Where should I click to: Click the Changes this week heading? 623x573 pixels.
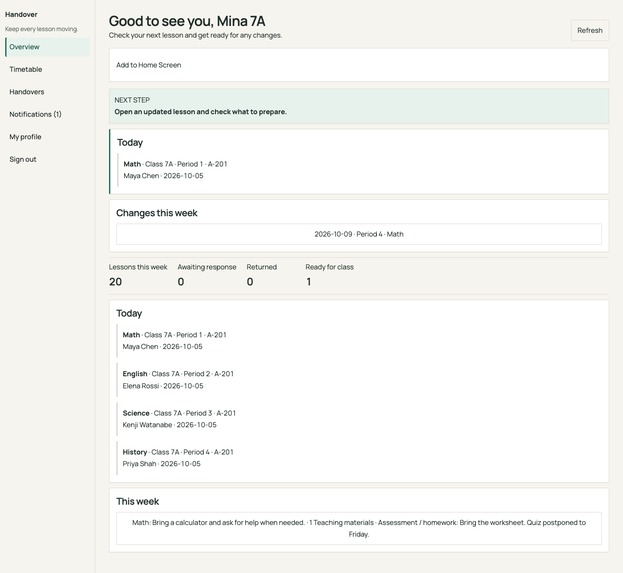pyautogui.click(x=157, y=213)
